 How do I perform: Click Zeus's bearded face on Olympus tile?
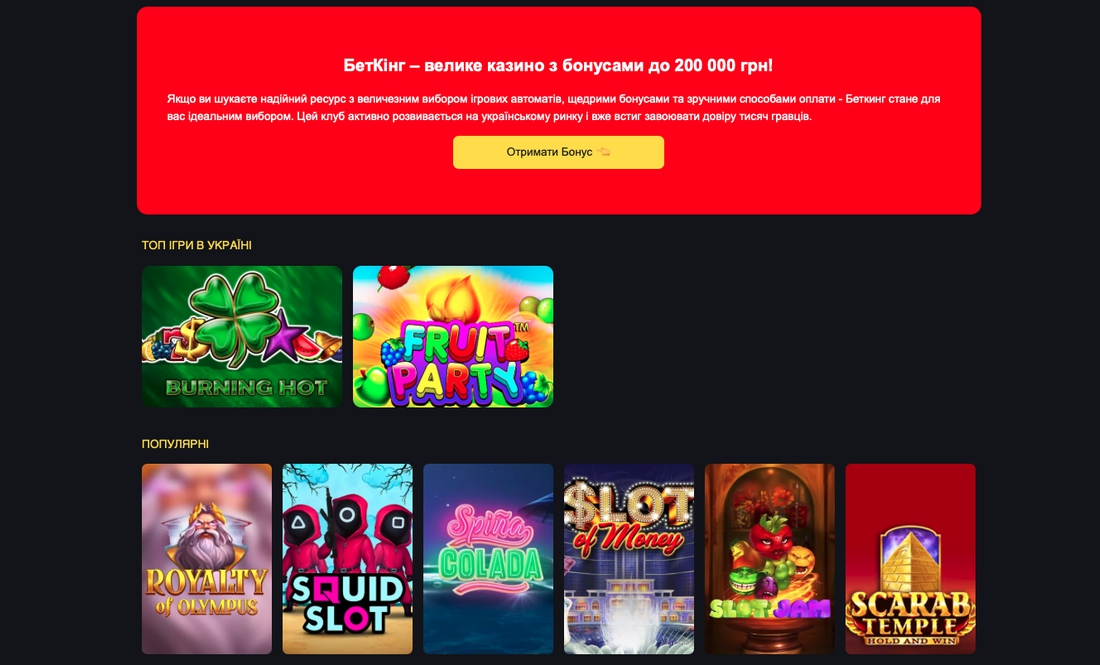tap(205, 540)
